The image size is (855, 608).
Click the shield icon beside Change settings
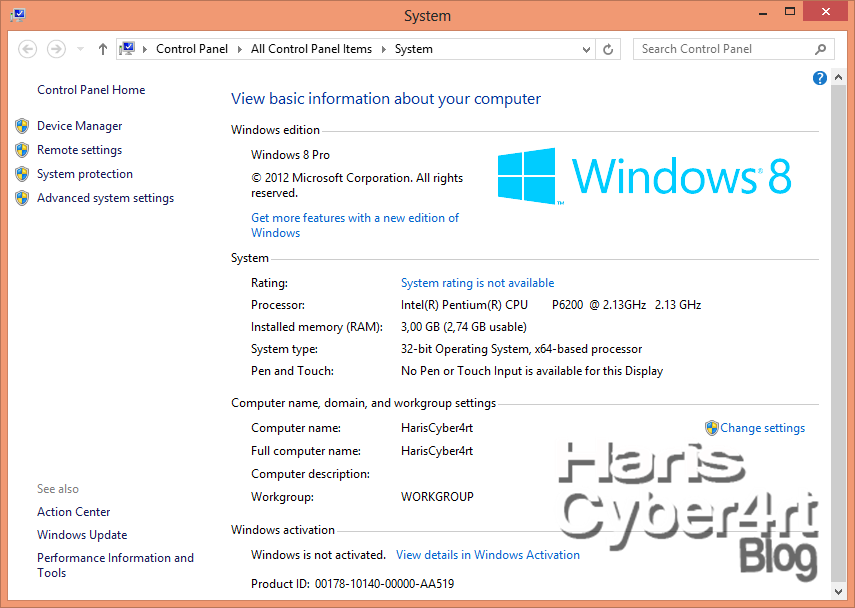[x=712, y=428]
